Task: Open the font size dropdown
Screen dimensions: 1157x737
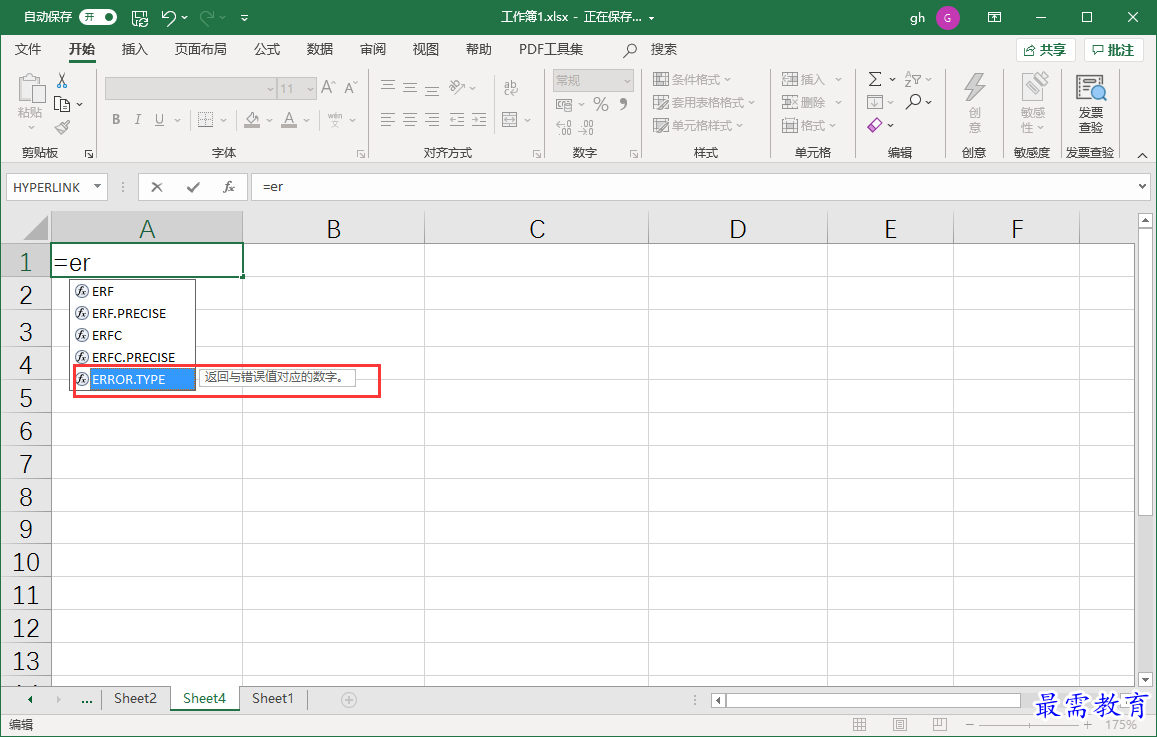Action: click(x=311, y=89)
